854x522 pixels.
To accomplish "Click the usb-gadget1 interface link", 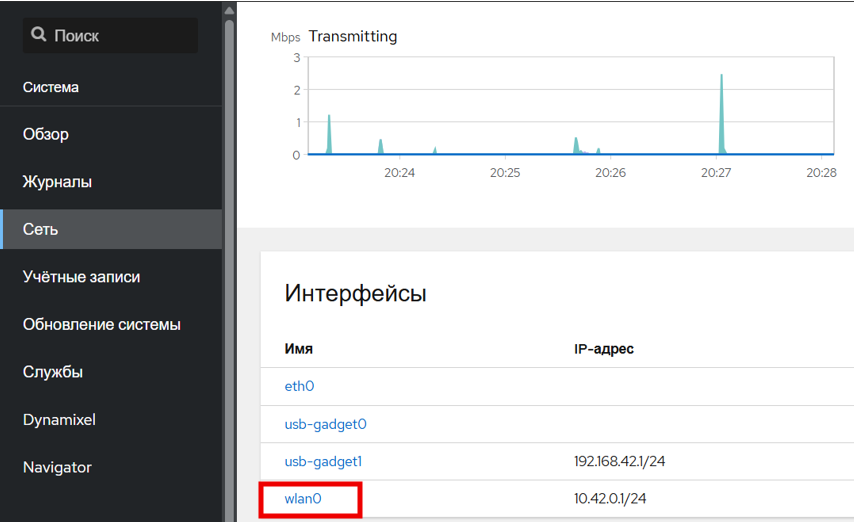I will tap(323, 461).
